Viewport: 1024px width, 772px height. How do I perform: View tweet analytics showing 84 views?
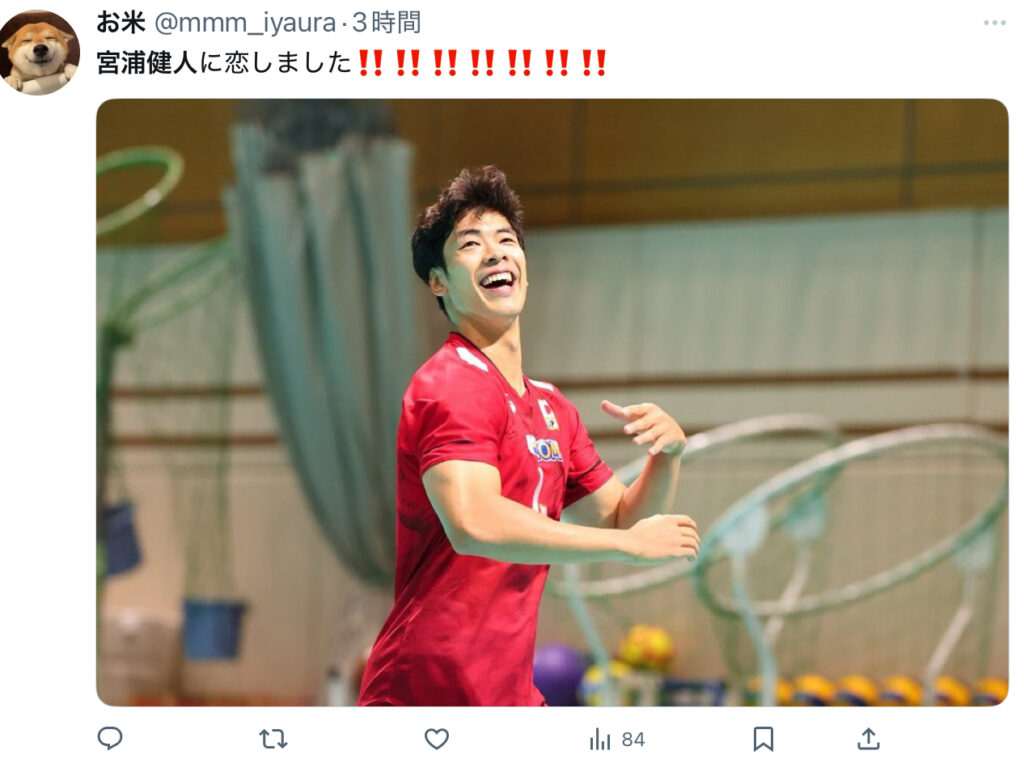(x=616, y=739)
